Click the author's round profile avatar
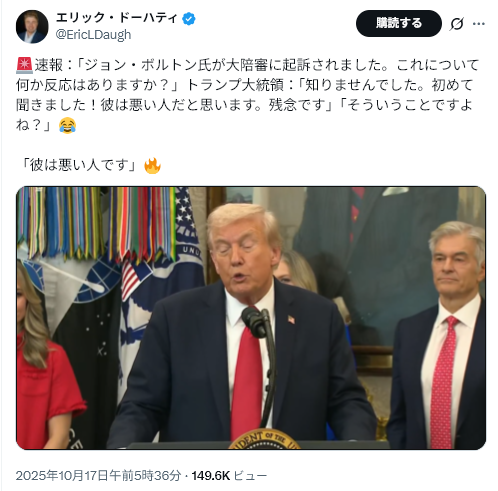 [32, 26]
